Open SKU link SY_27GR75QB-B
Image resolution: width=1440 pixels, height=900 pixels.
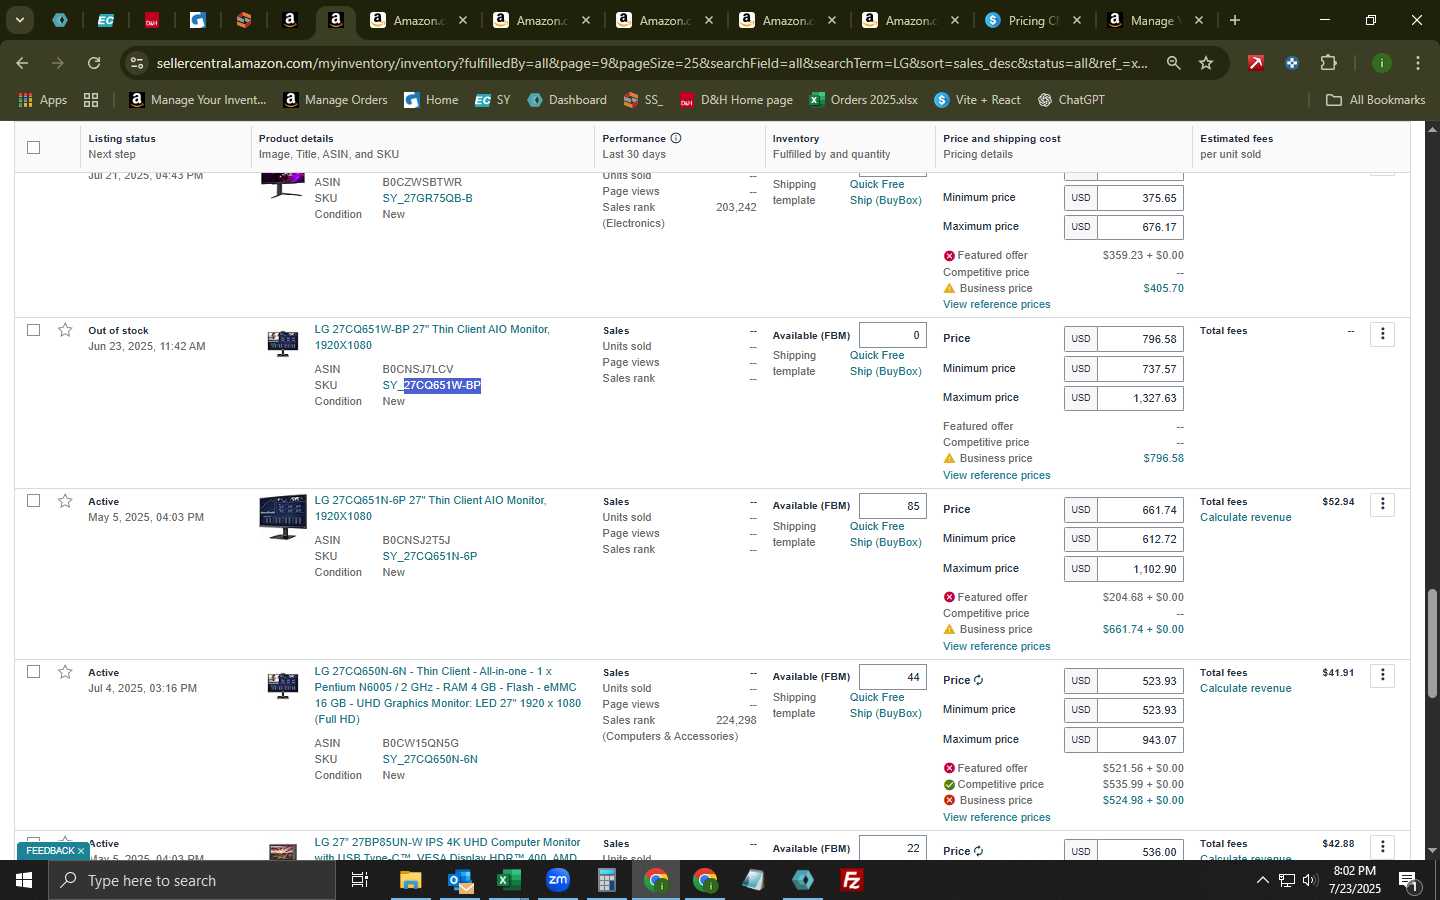click(x=427, y=198)
